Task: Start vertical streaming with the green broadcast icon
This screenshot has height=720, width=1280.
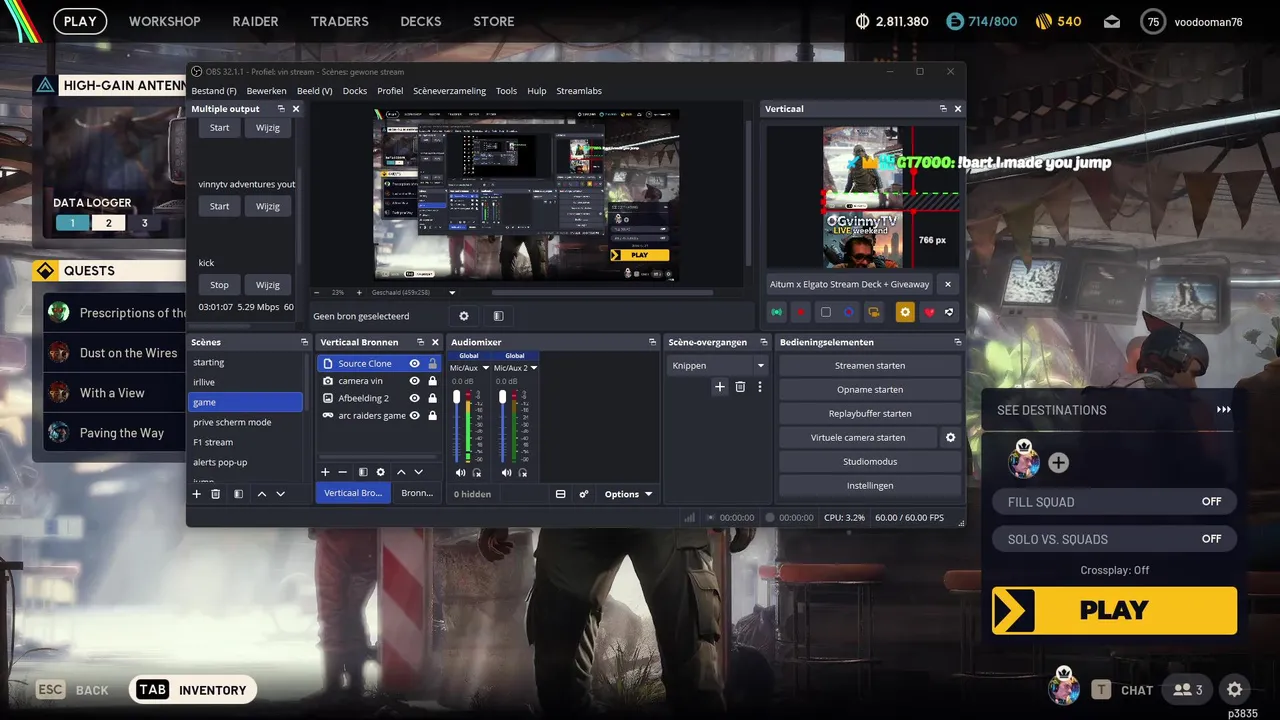Action: pyautogui.click(x=776, y=312)
